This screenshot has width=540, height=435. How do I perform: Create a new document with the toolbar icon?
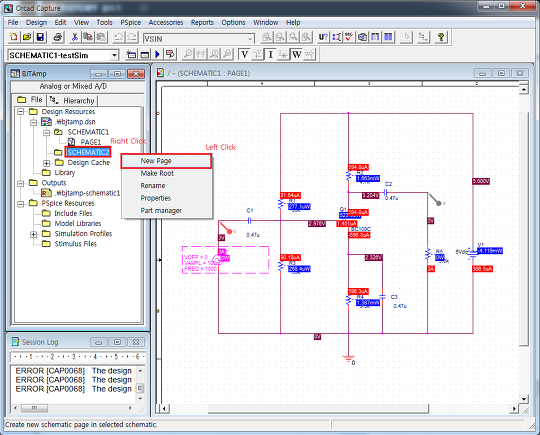[14, 37]
